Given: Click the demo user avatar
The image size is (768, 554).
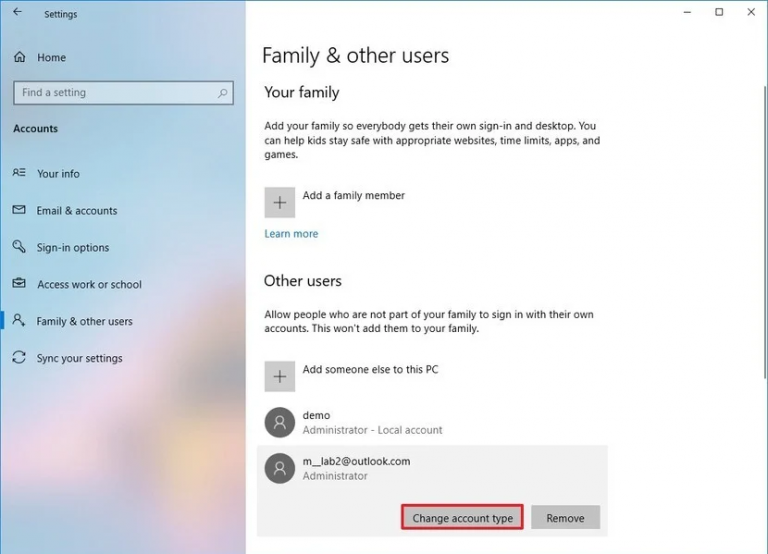Looking at the screenshot, I should pyautogui.click(x=280, y=422).
